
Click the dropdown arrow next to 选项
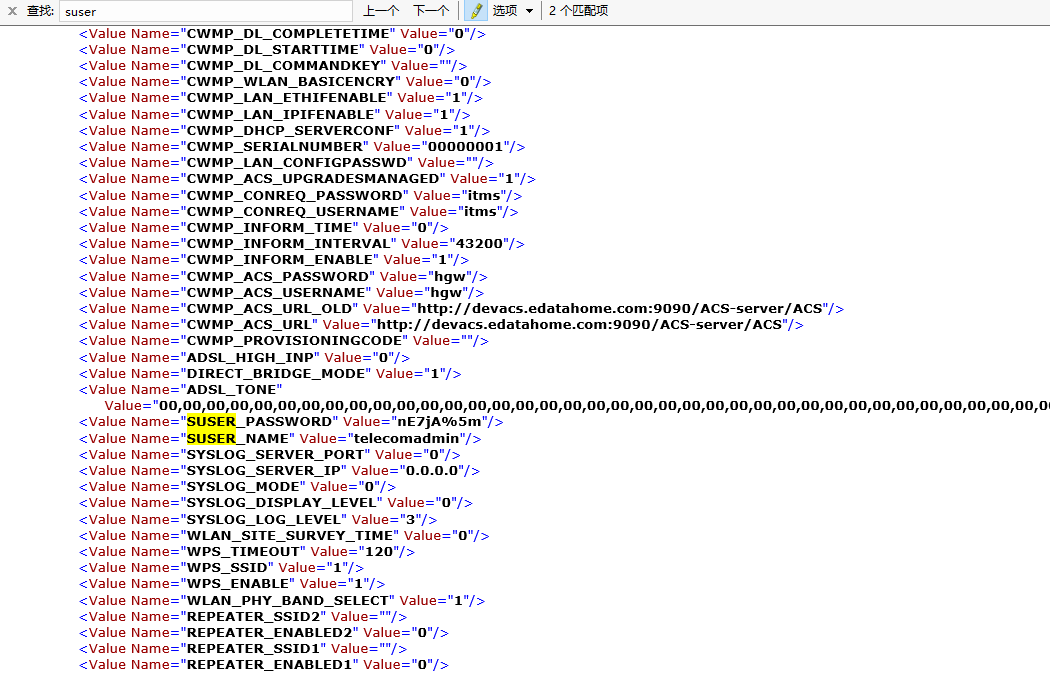tap(529, 11)
